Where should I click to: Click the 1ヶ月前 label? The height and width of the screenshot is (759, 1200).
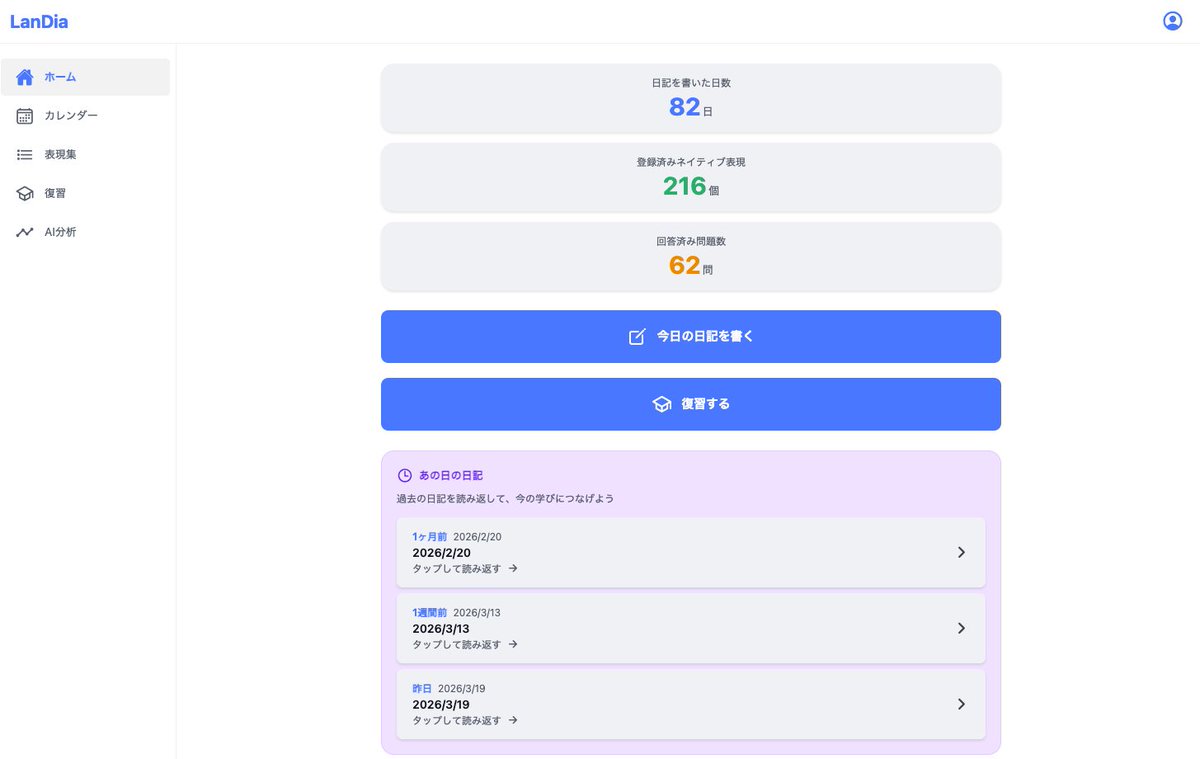(429, 537)
